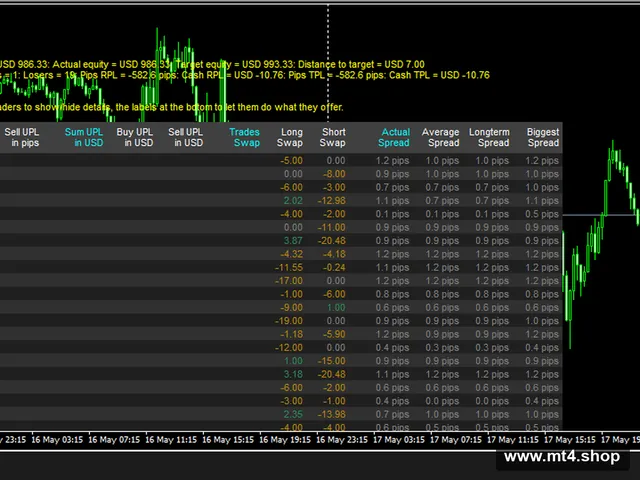Click the 17 May 03:15 time axis label
This screenshot has width=640, height=480.
tap(399, 440)
